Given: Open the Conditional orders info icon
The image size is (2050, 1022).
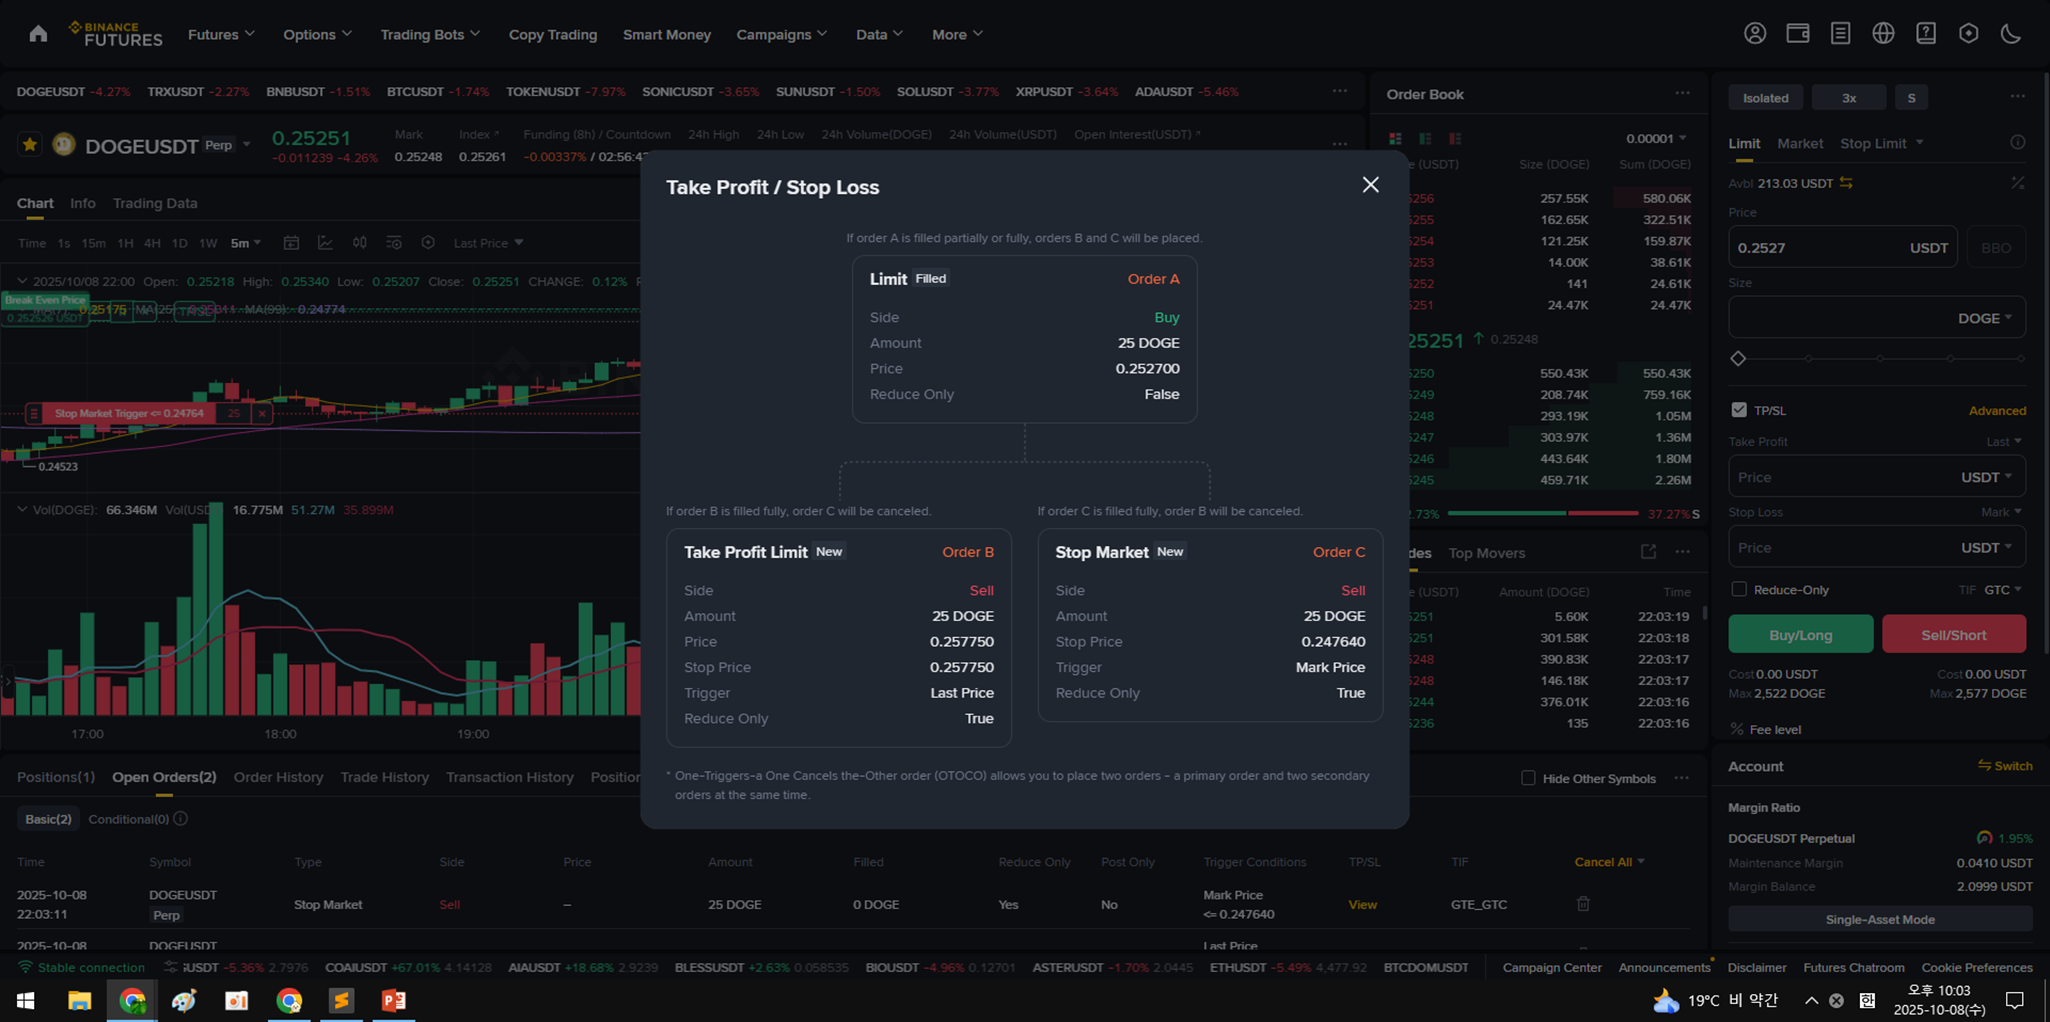Looking at the screenshot, I should 180,818.
